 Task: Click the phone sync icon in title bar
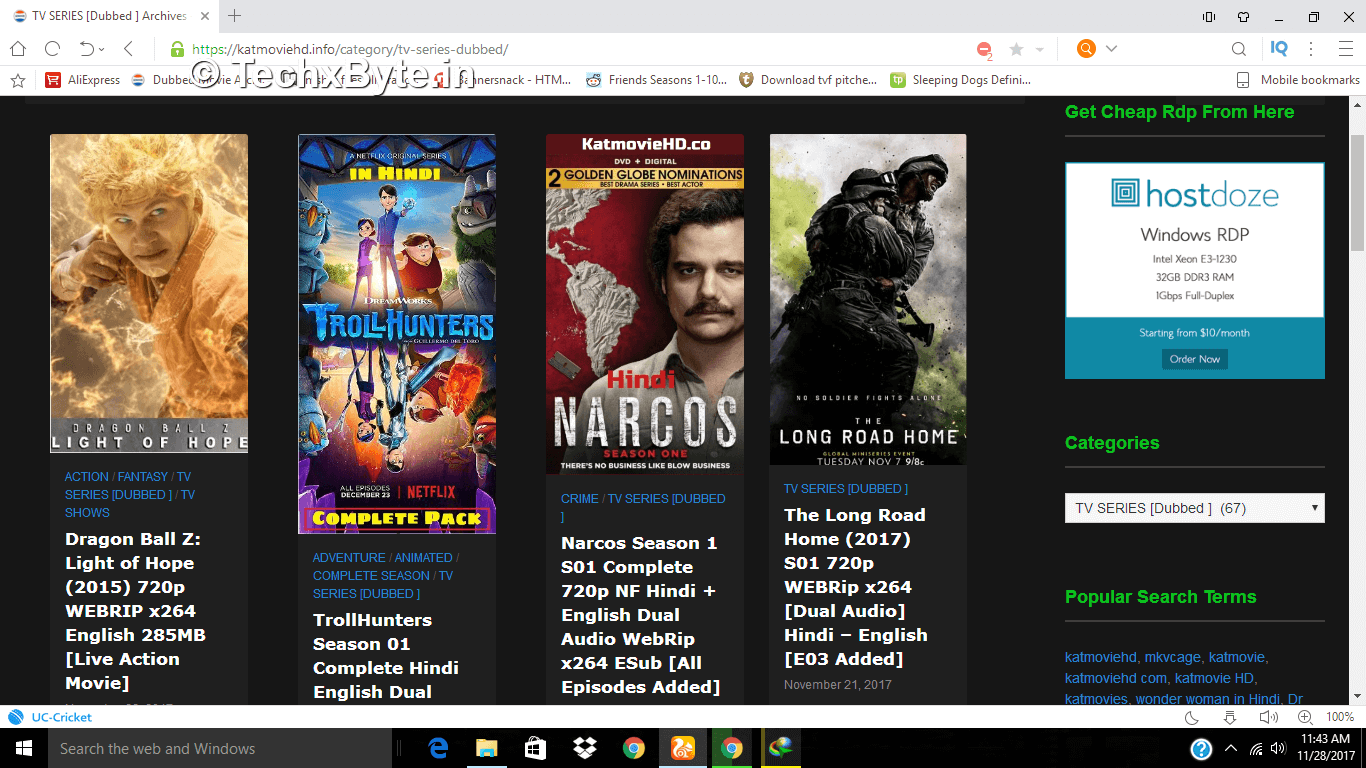(1209, 16)
